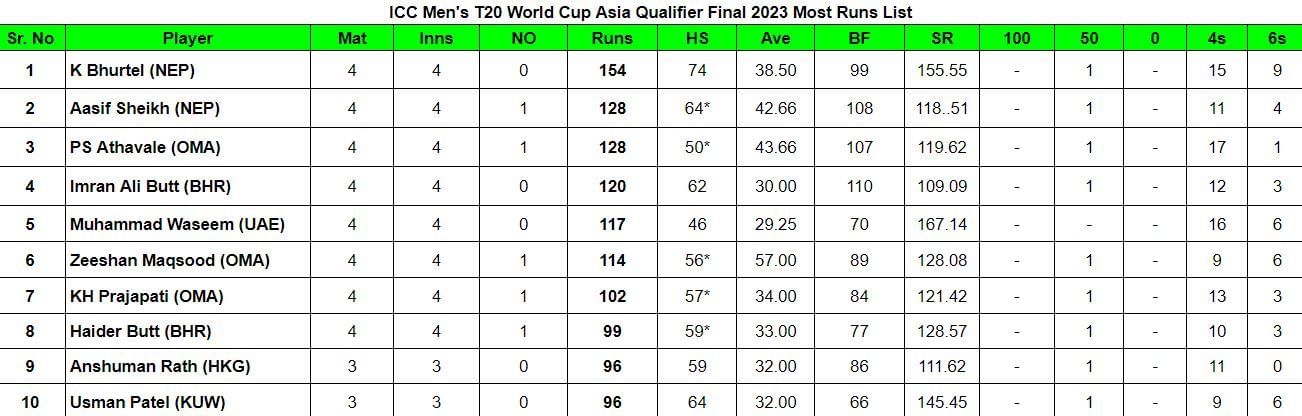This screenshot has height=416, width=1302.
Task: Select Anshuman Rath (HKG) cell
Action: pos(159,367)
